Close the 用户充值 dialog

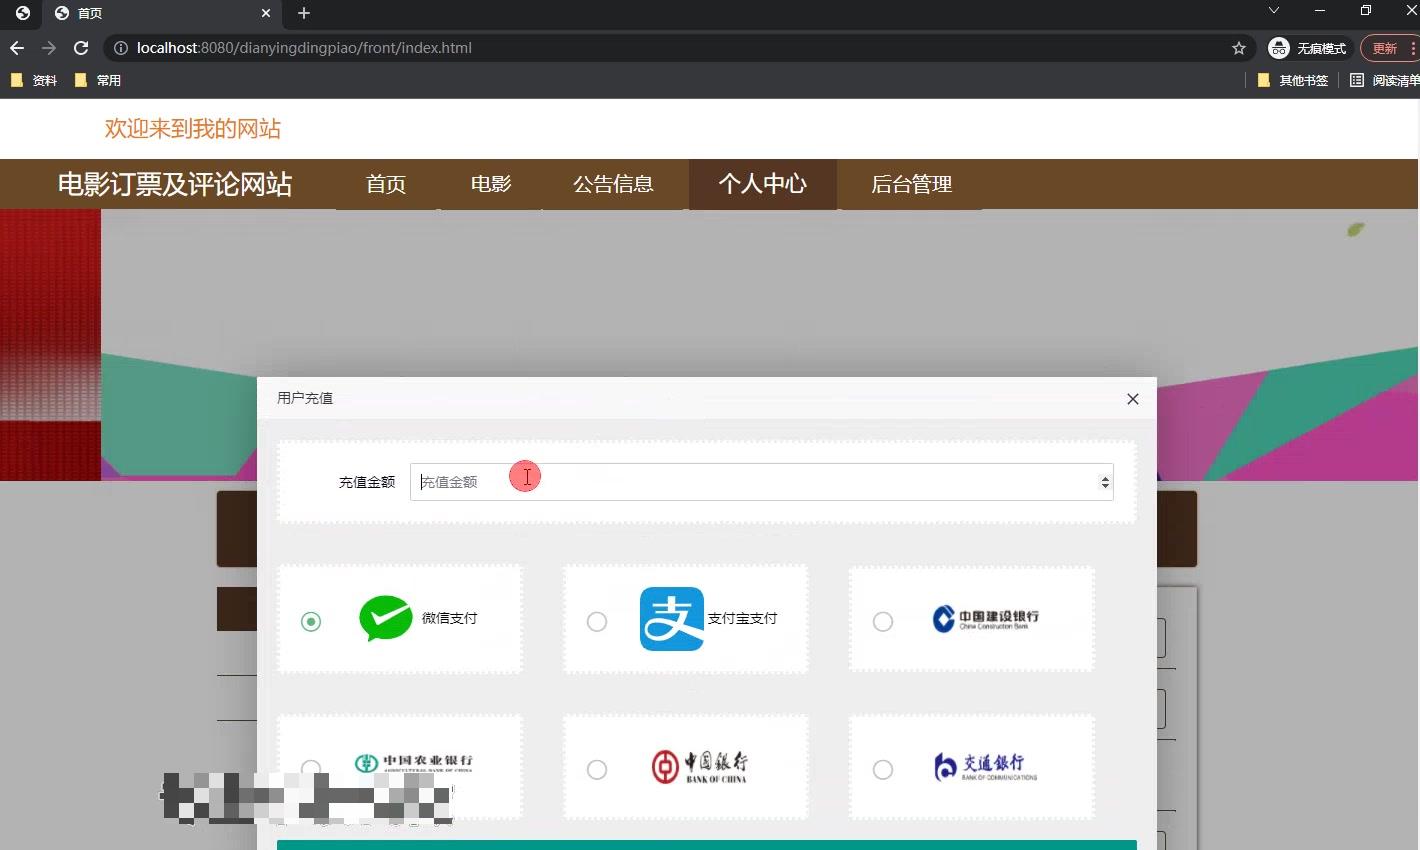coord(1133,399)
